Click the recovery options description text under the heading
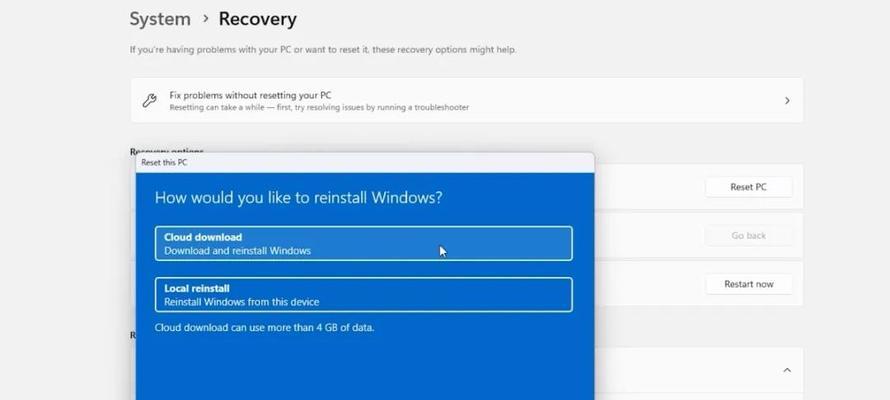890x400 pixels. tap(323, 49)
